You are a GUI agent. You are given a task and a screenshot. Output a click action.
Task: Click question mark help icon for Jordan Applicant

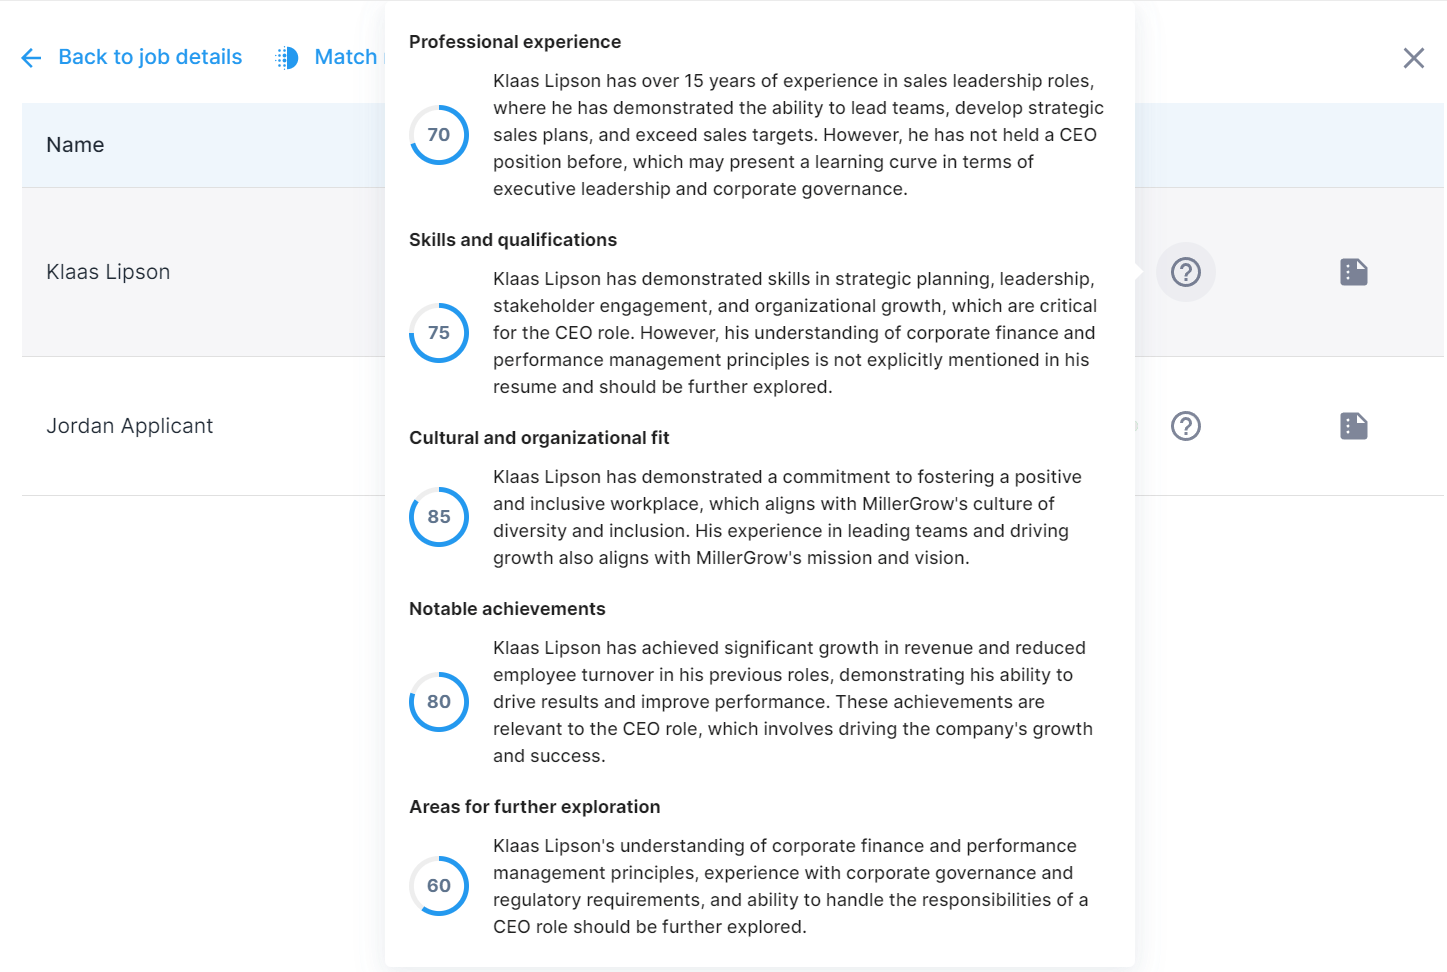coord(1186,426)
